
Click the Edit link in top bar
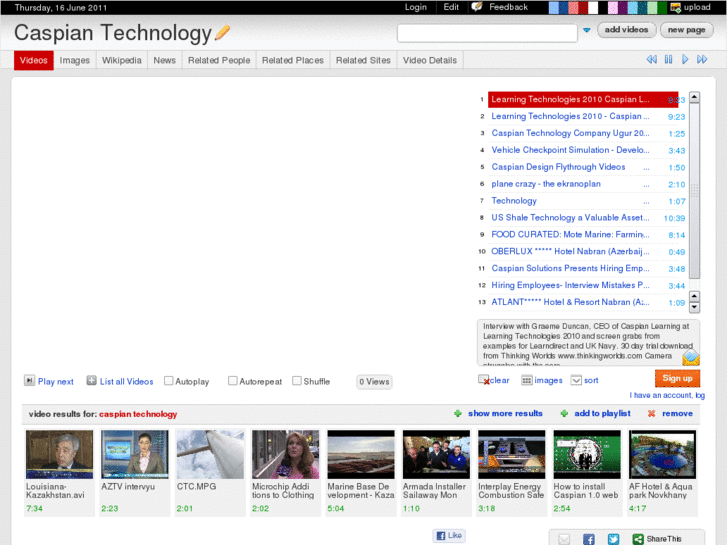(x=451, y=7)
